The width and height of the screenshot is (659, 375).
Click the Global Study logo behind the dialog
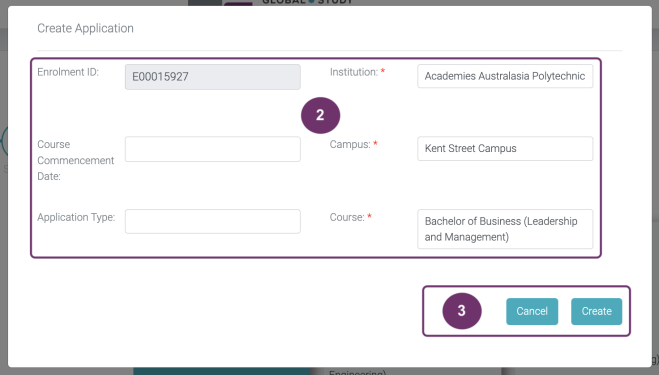[x=307, y=2]
